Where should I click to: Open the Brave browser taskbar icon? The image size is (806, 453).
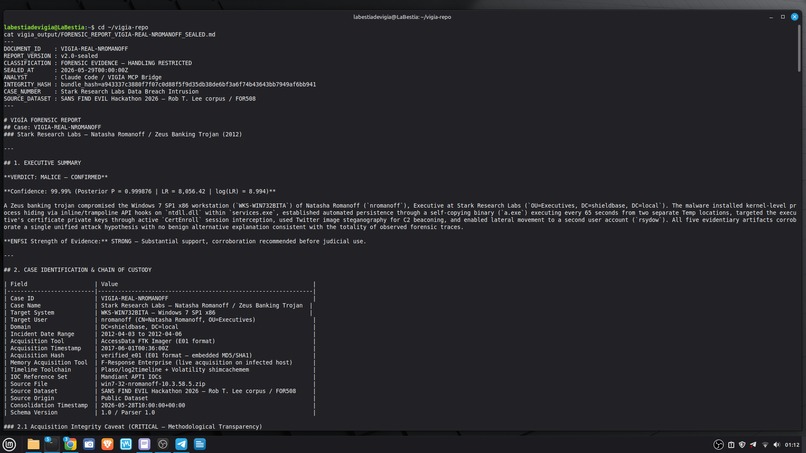(107, 444)
